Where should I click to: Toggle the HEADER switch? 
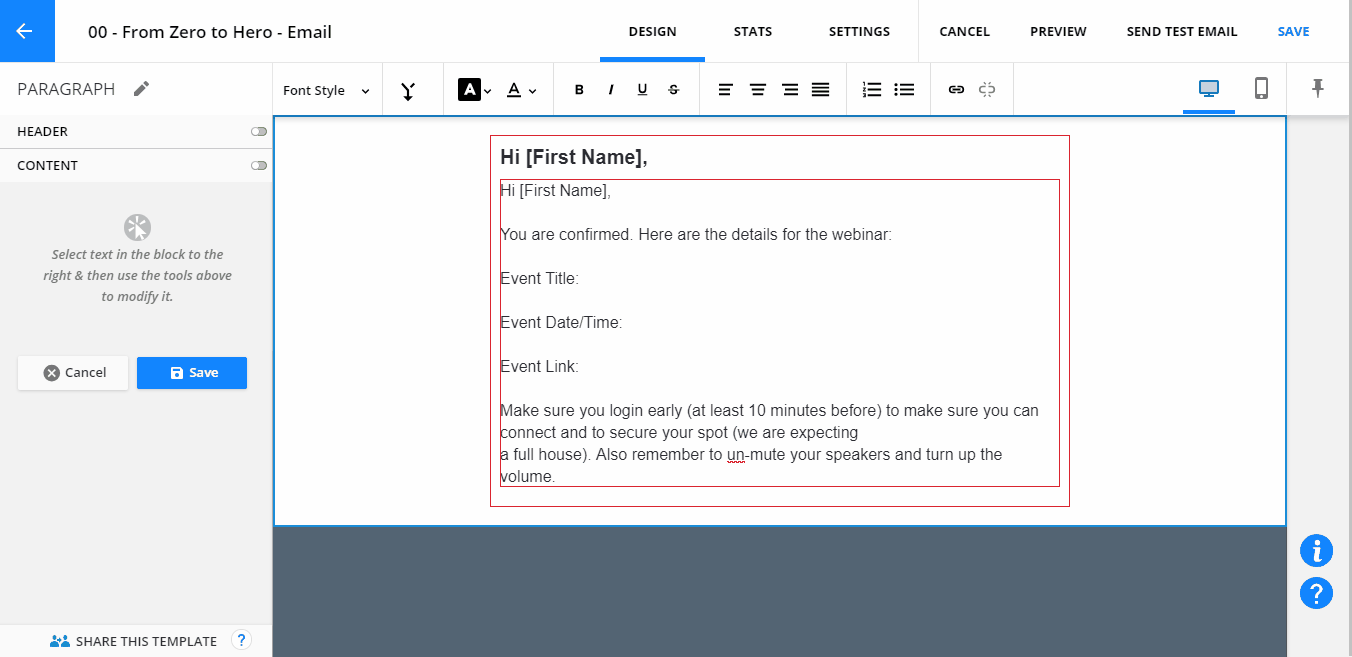[x=259, y=131]
